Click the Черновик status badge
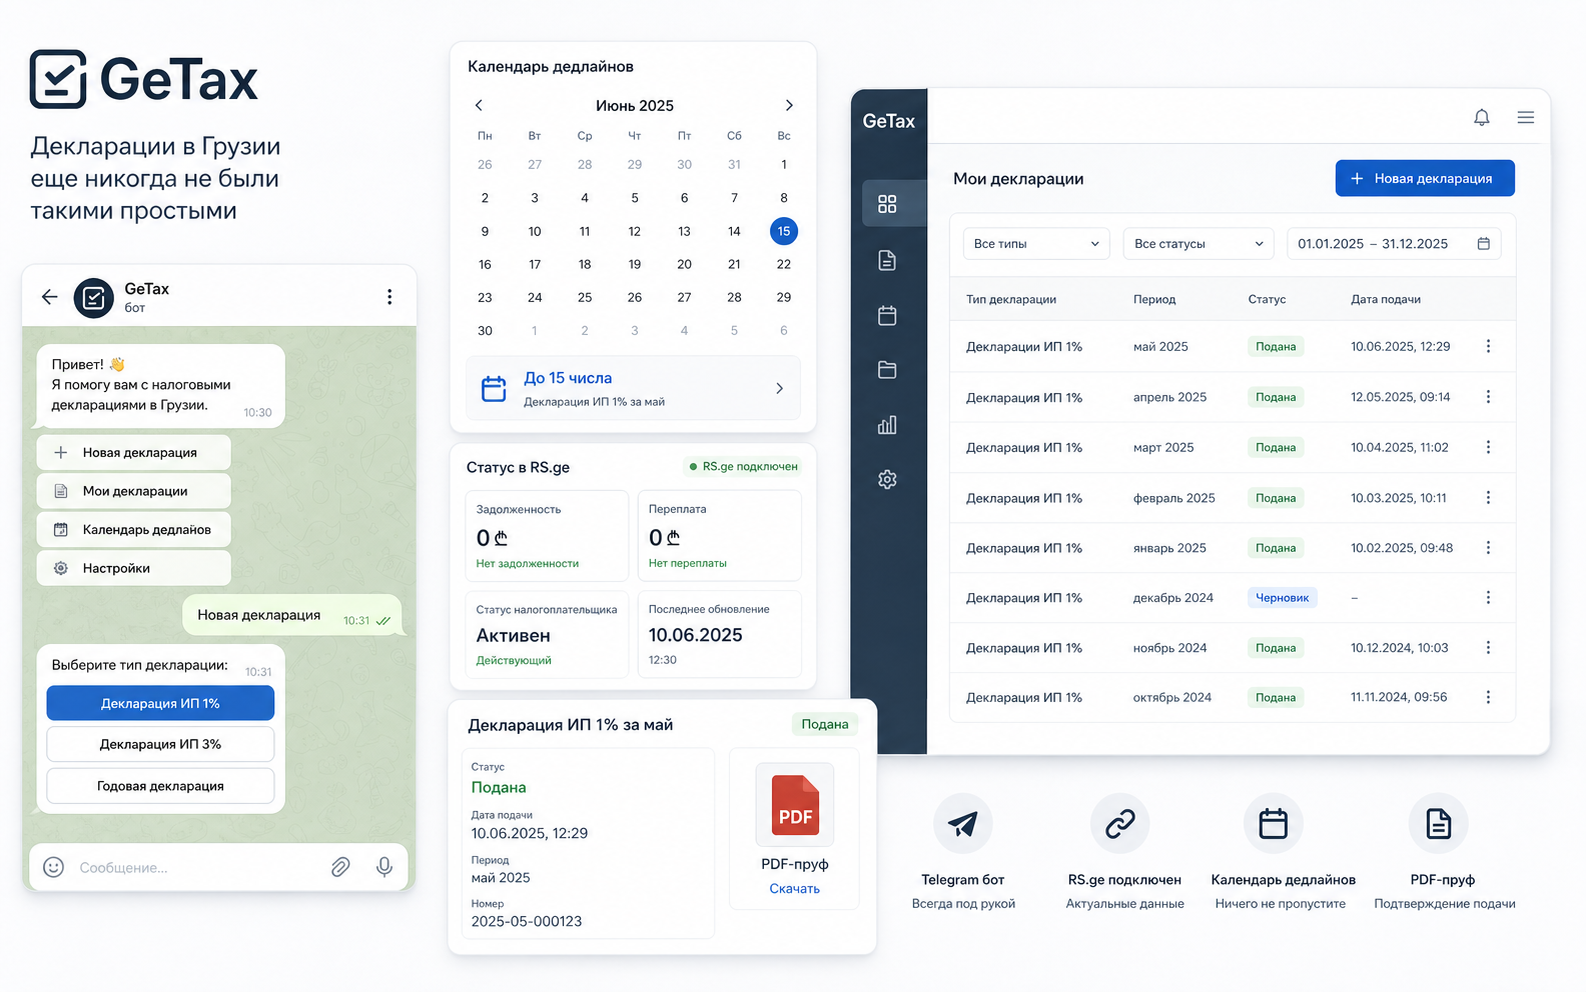 coord(1282,597)
